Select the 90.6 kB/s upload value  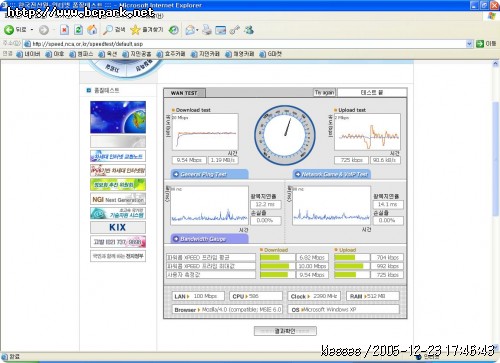[385, 160]
